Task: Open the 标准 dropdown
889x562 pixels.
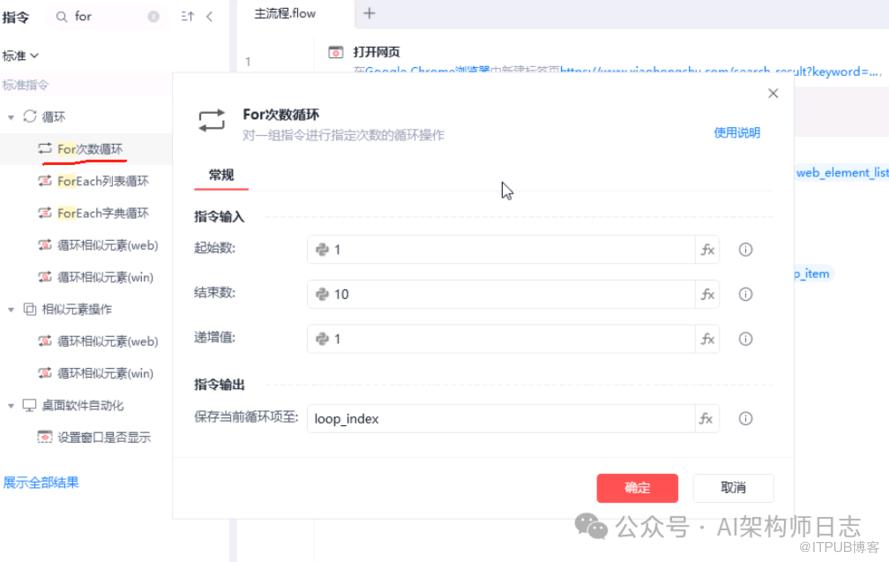Action: pyautogui.click(x=20, y=56)
